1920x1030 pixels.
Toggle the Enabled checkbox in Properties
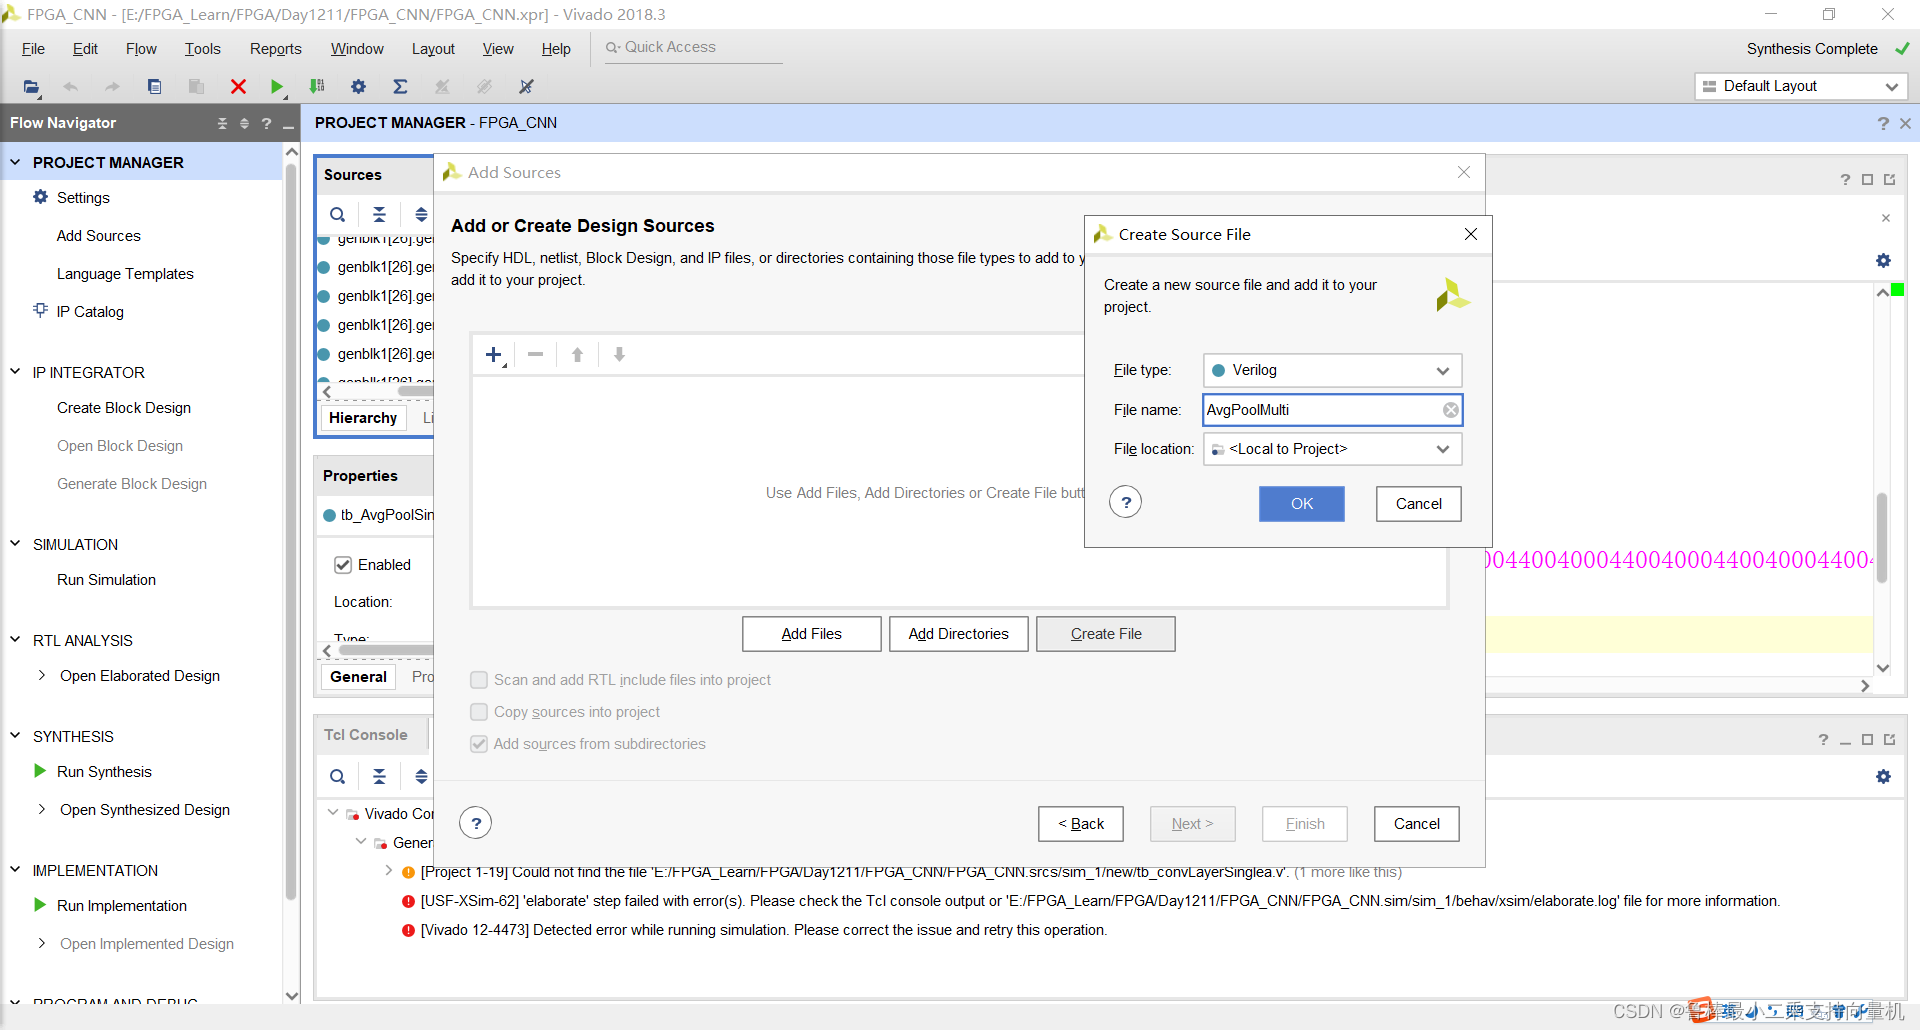tap(343, 565)
